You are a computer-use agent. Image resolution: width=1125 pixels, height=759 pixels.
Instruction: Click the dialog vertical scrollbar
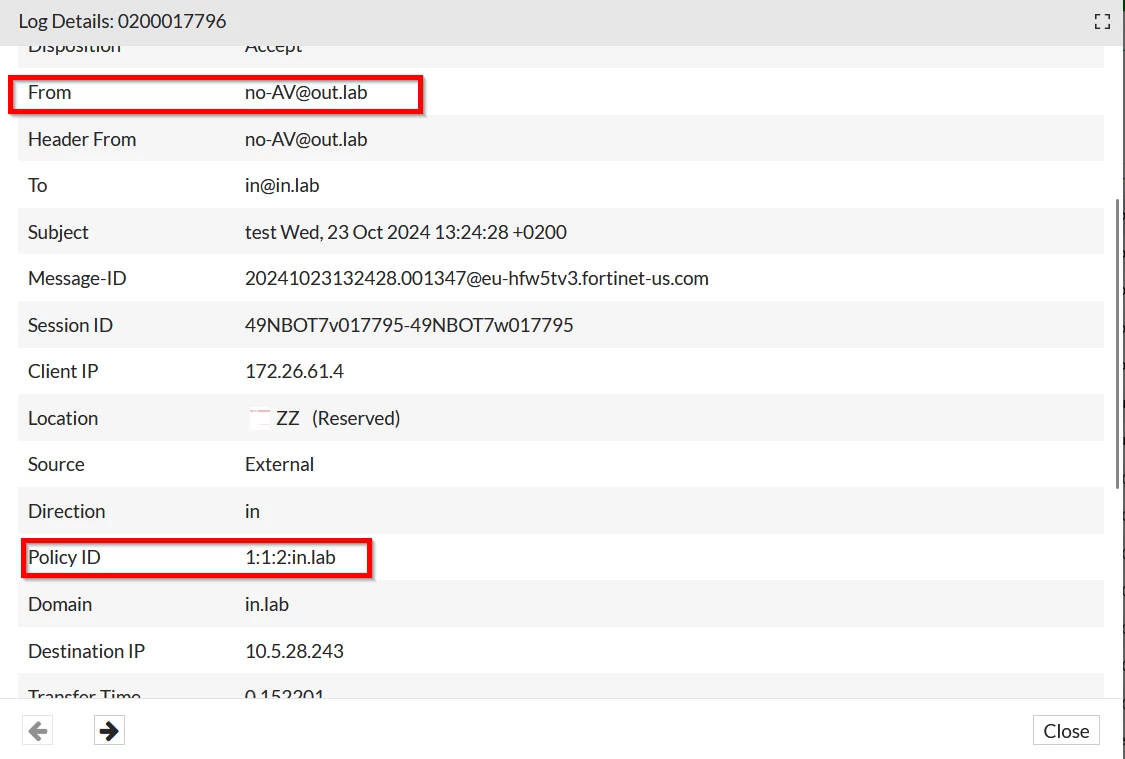point(1118,344)
